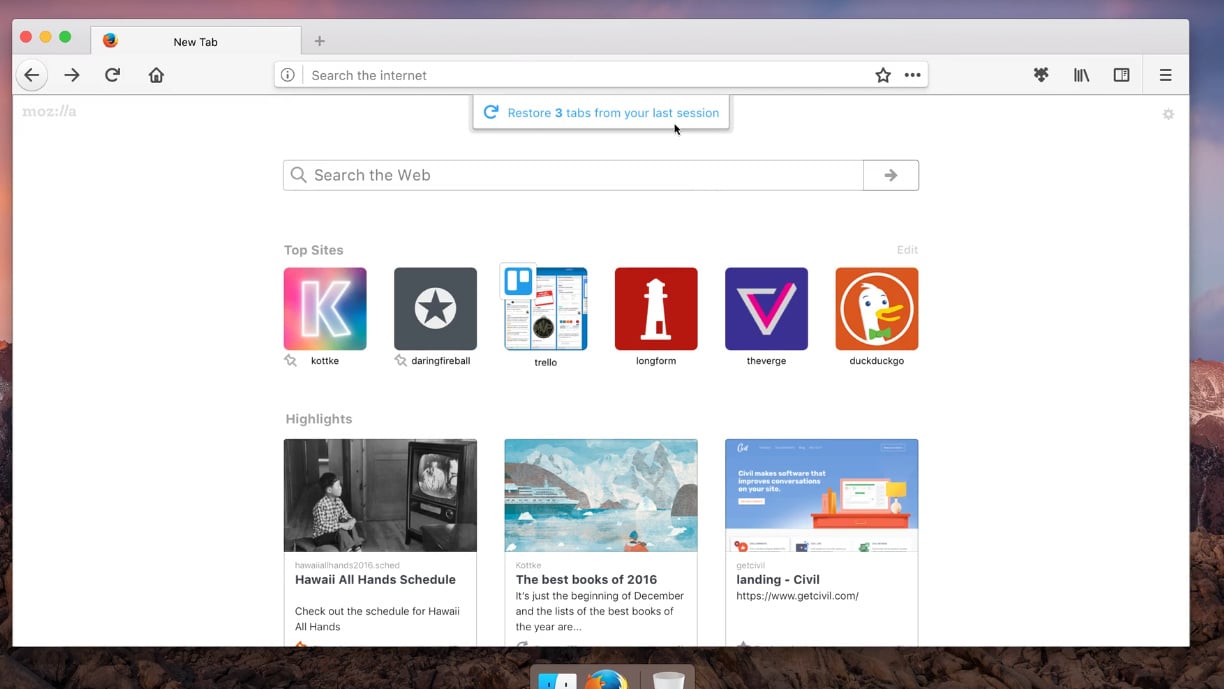Edit the Top Sites section
Image resolution: width=1224 pixels, height=689 pixels.
click(907, 250)
